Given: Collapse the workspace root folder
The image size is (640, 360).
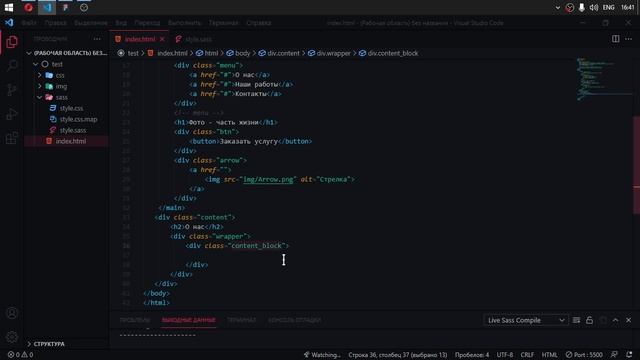Looking at the screenshot, I should tap(29, 53).
